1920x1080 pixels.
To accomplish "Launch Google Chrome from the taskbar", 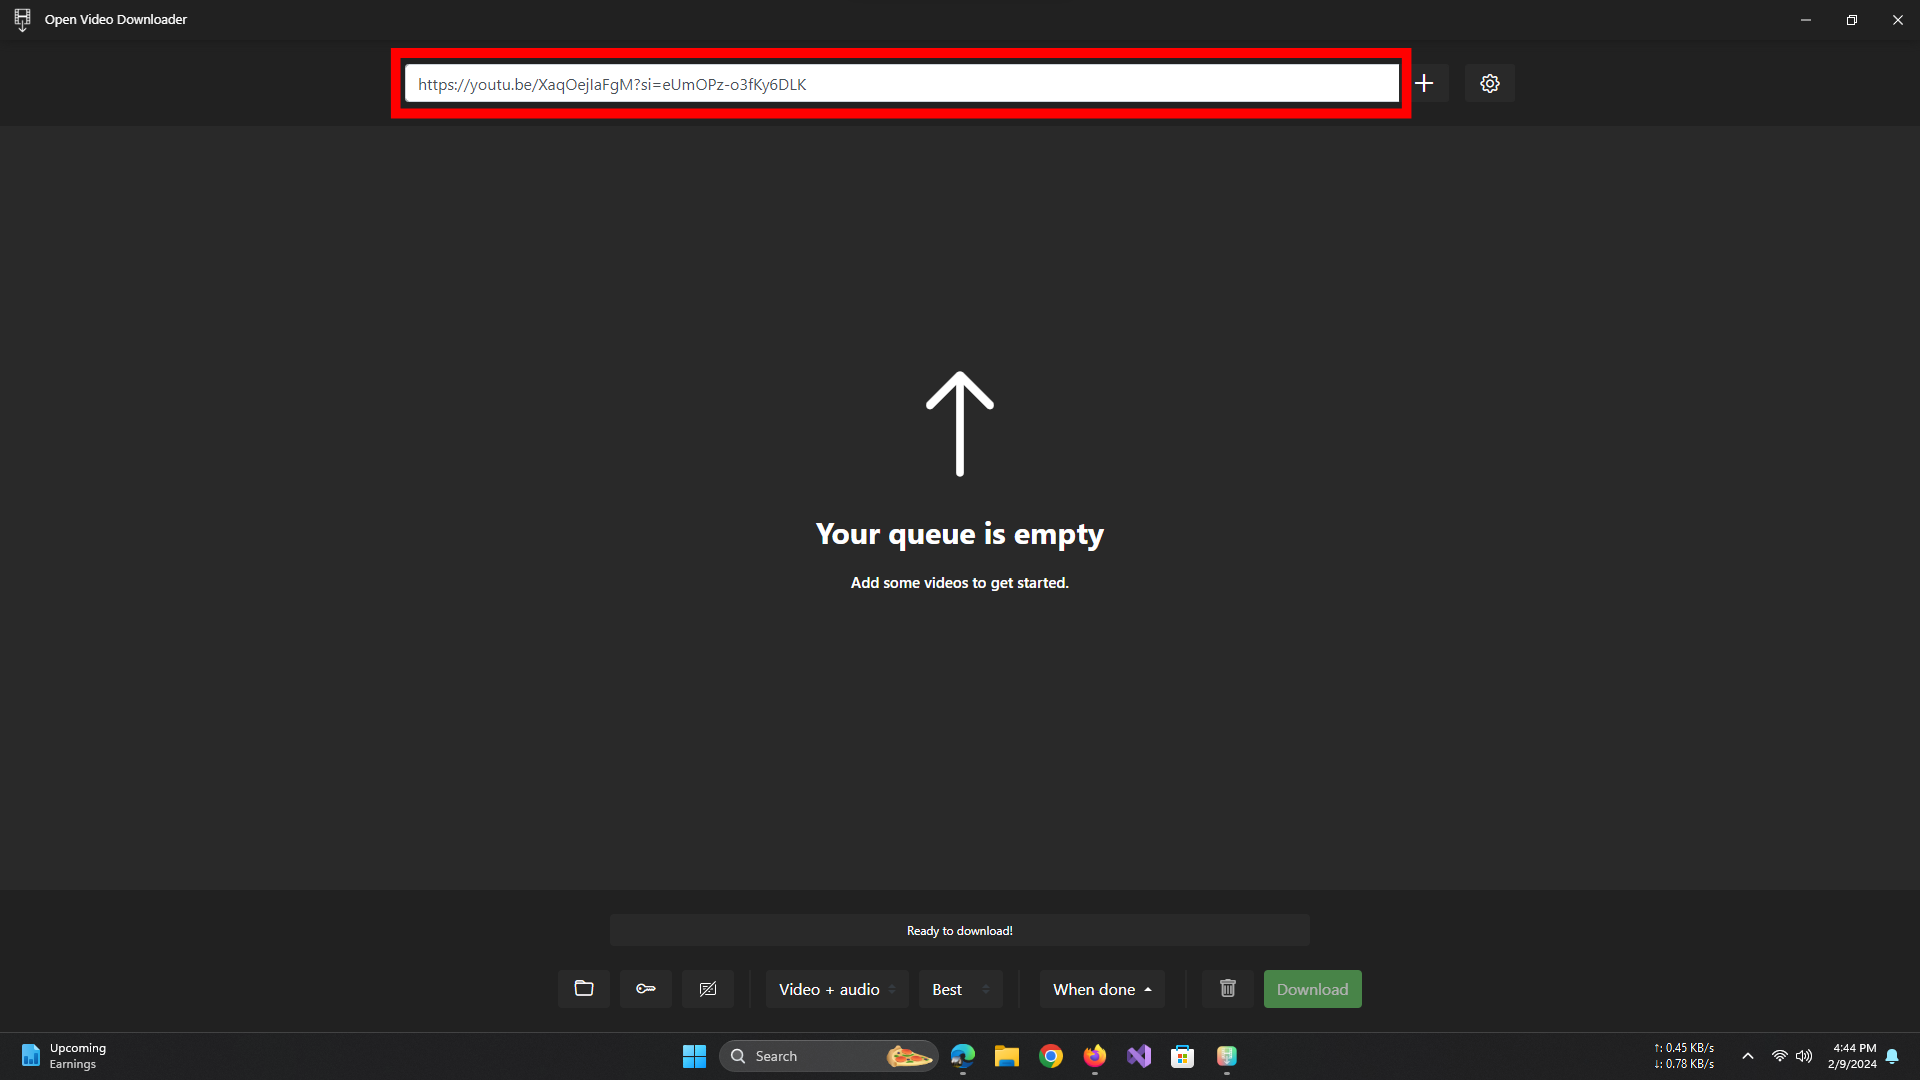I will coord(1051,1056).
